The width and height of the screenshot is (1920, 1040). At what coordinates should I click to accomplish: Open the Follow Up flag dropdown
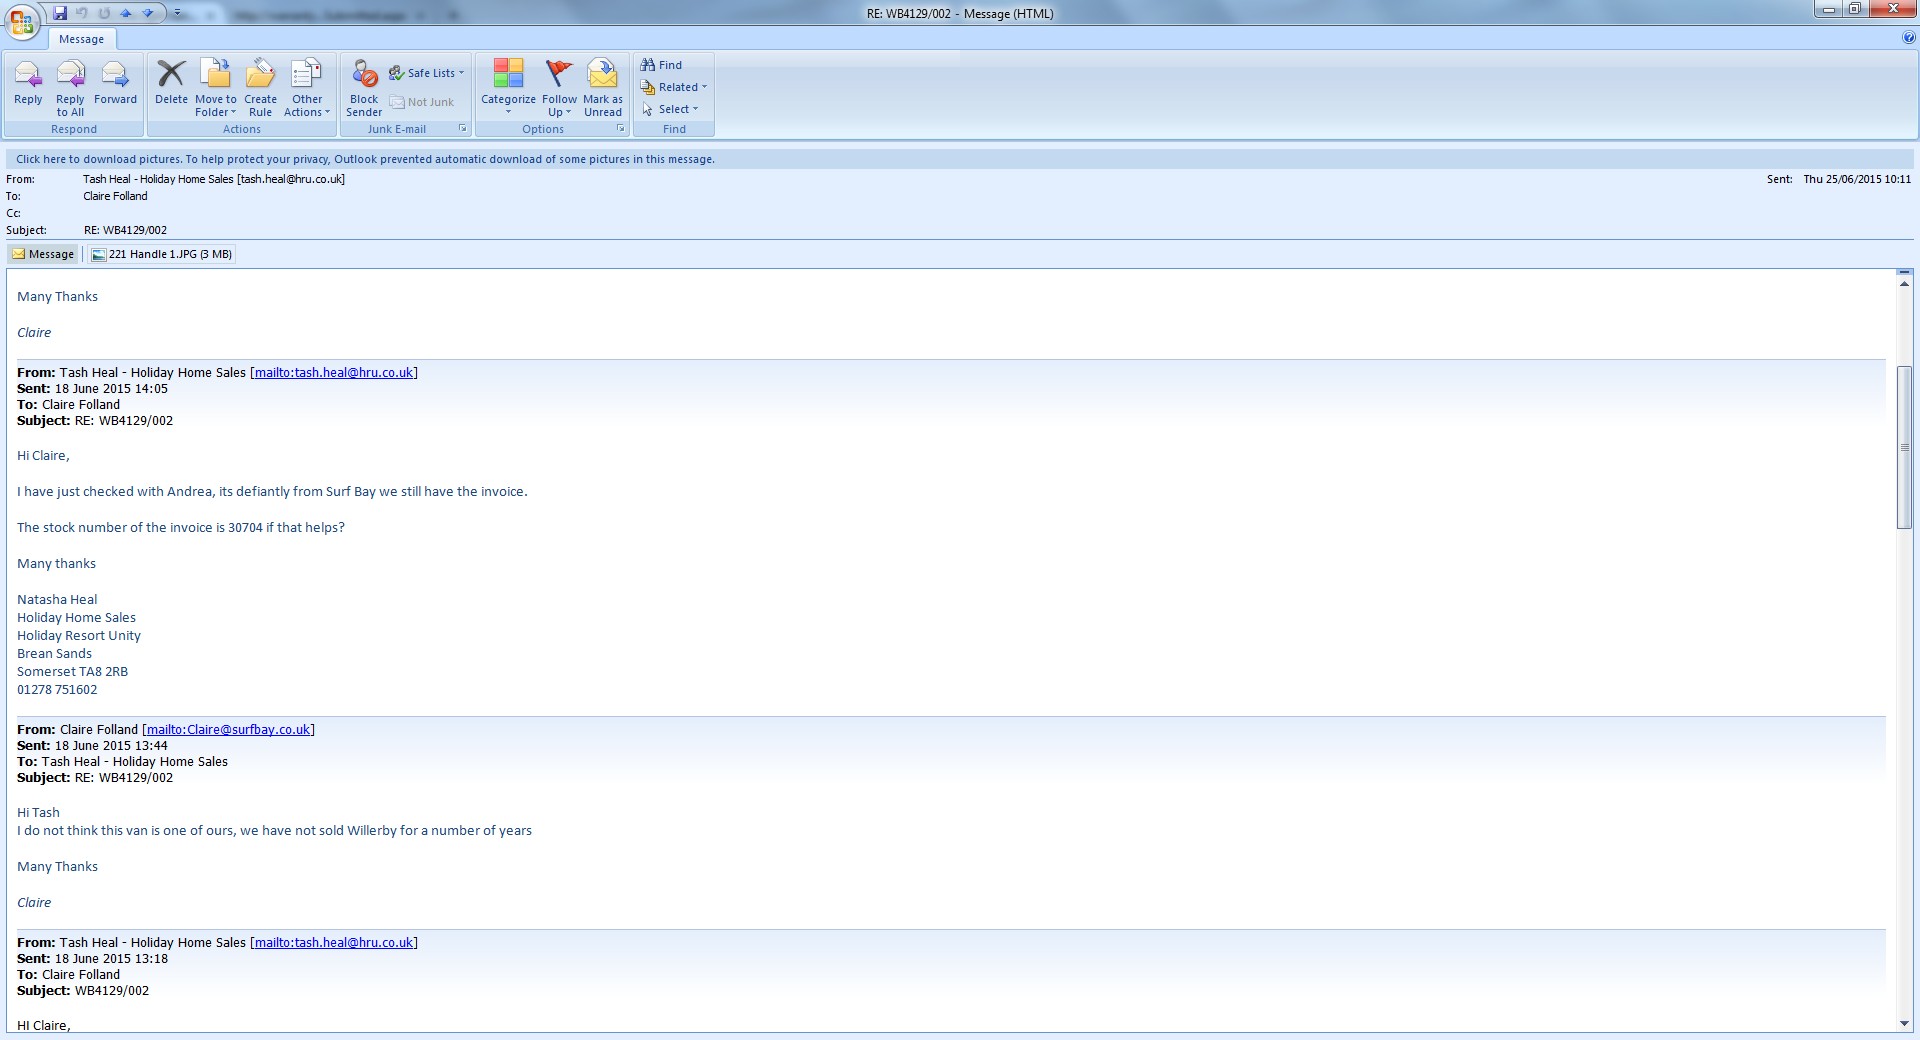(559, 105)
